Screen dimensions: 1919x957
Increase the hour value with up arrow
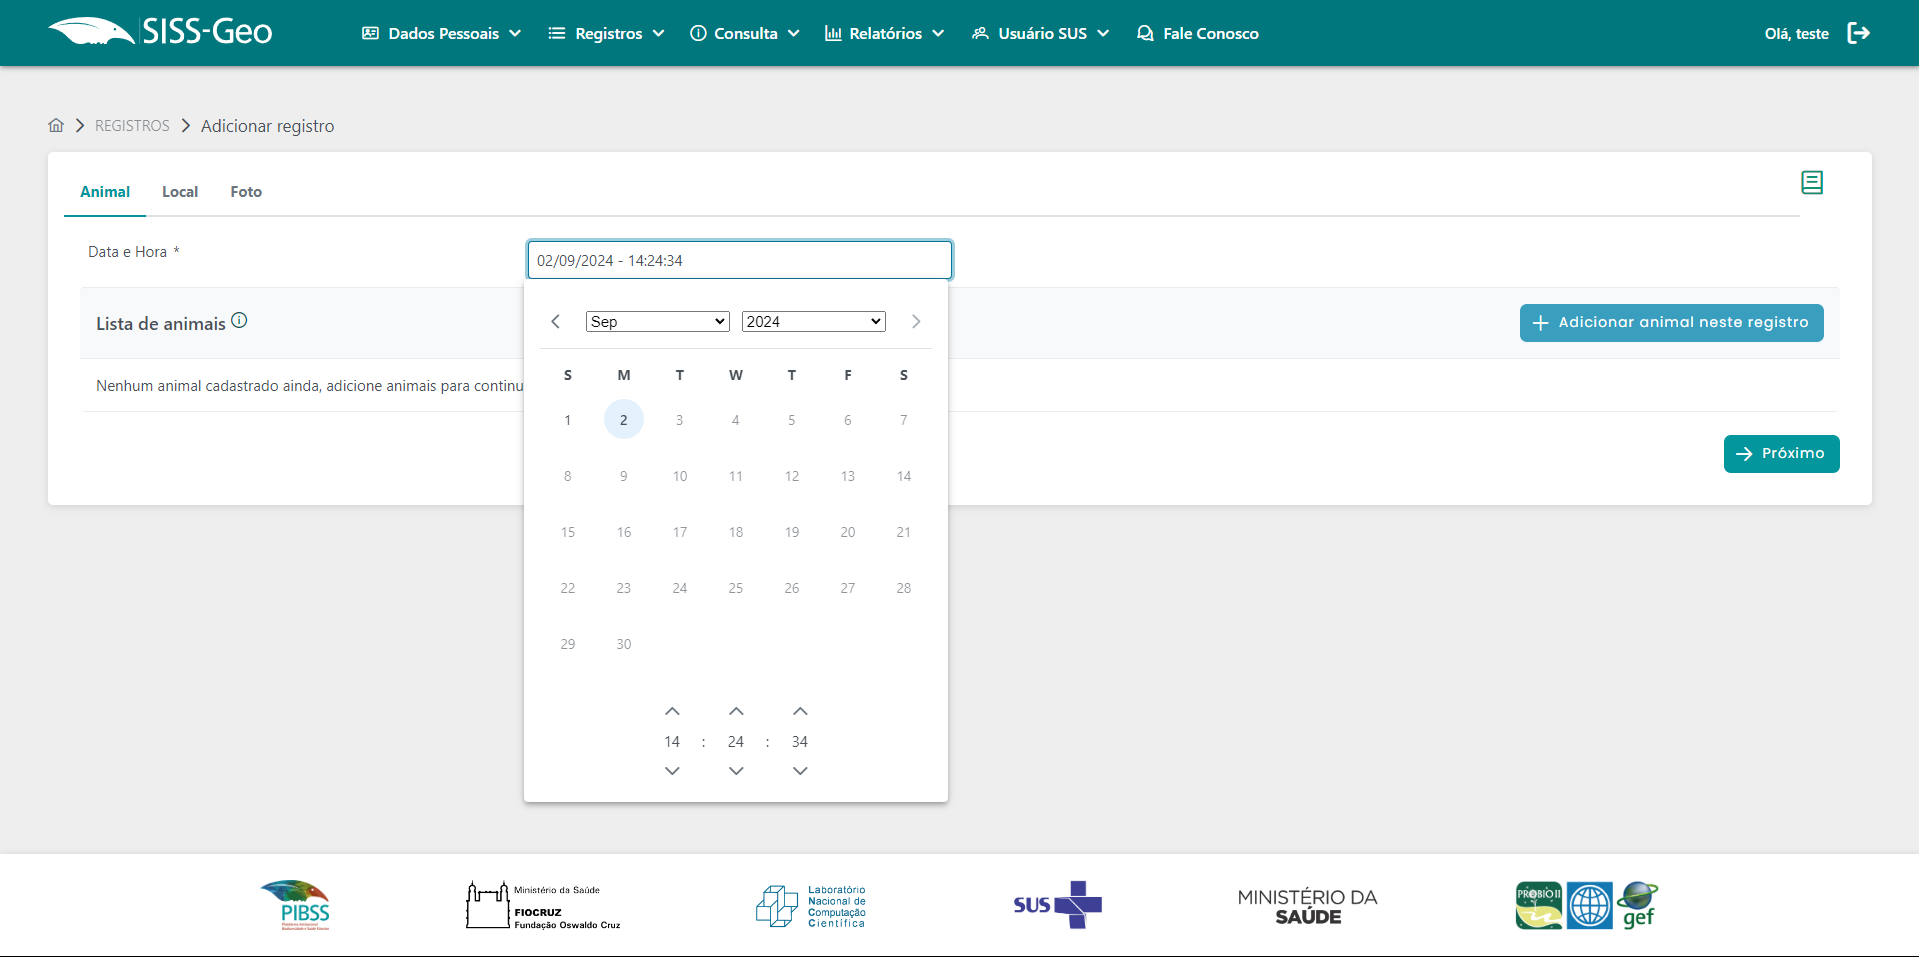coord(672,711)
